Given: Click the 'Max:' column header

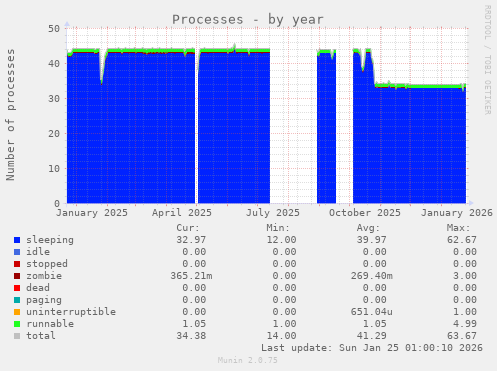Looking at the screenshot, I should (458, 228).
